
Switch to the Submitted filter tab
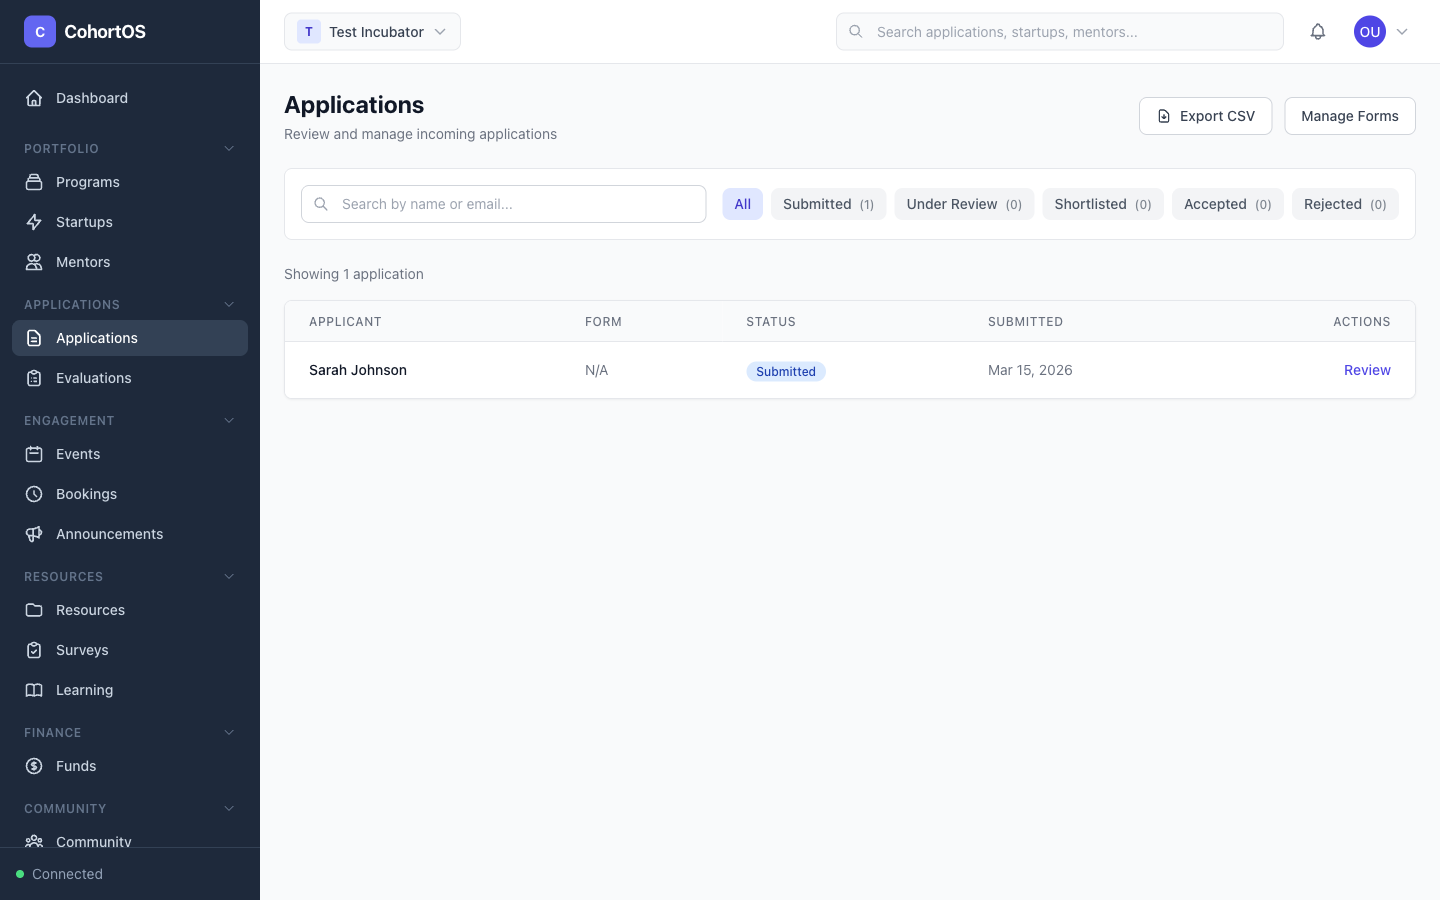(828, 203)
